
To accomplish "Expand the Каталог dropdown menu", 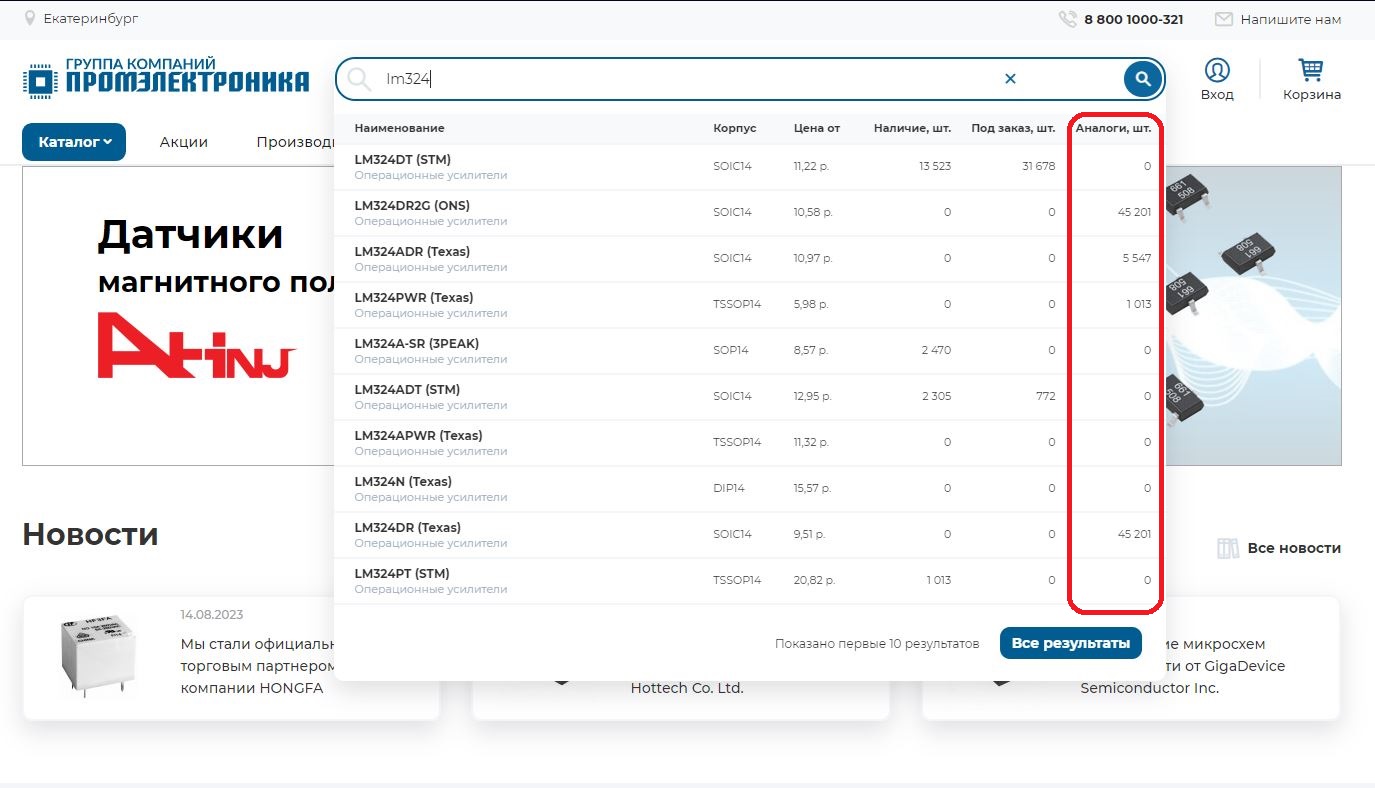I will click(74, 142).
